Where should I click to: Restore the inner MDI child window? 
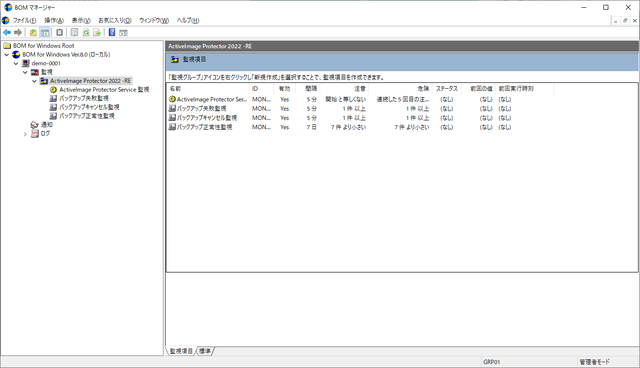(x=625, y=20)
